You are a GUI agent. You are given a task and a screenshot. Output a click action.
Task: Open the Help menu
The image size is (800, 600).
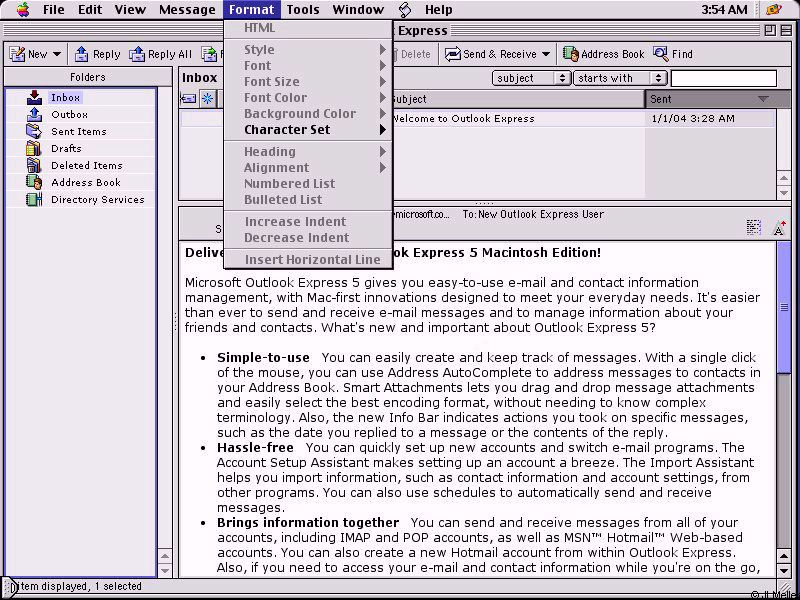[439, 9]
